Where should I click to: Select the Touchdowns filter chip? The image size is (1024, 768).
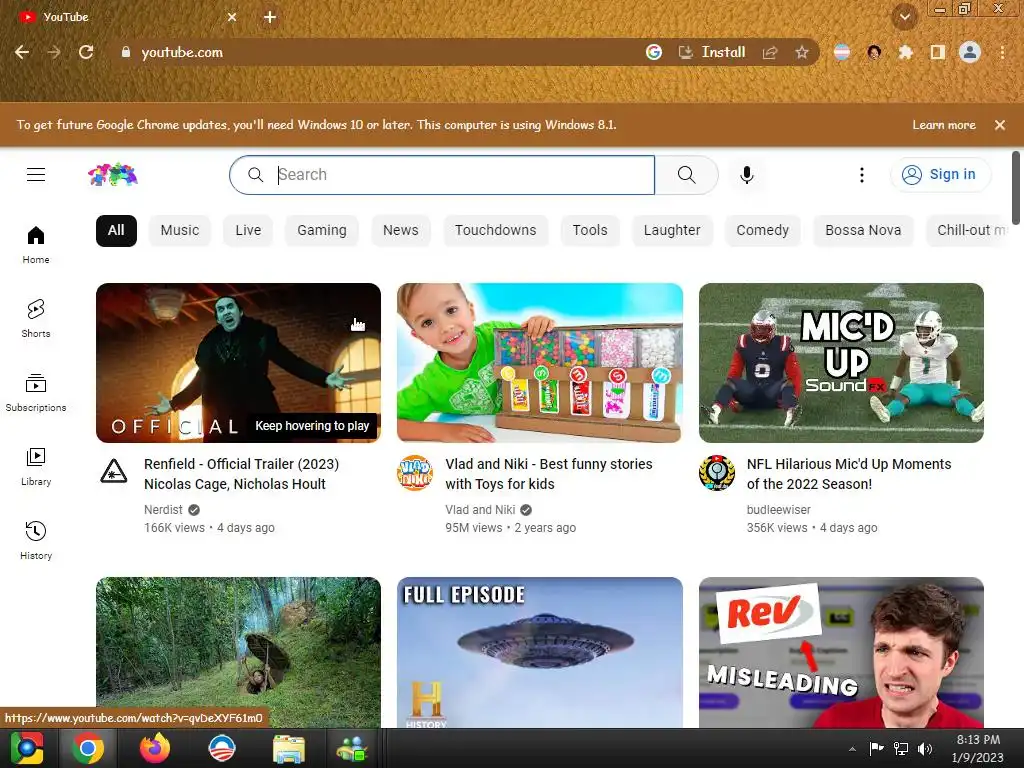click(496, 231)
